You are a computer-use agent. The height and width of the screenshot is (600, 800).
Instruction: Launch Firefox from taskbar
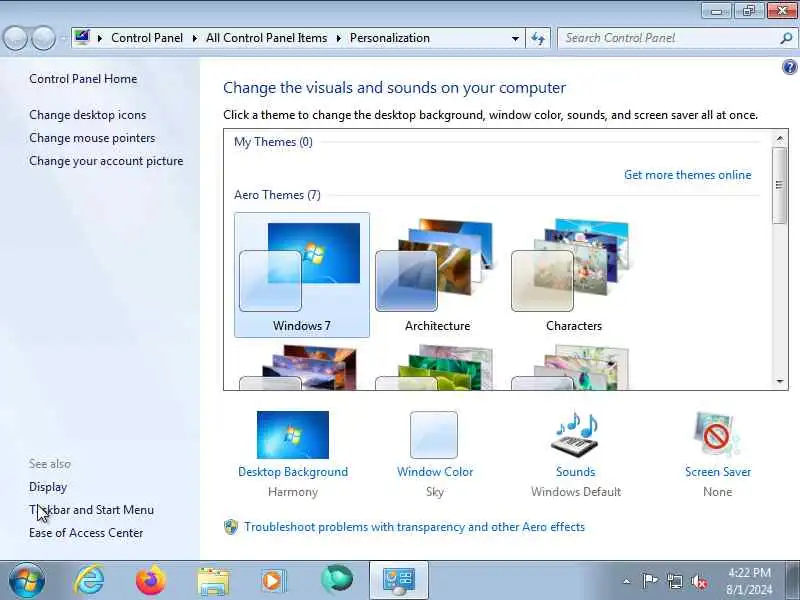pos(151,580)
